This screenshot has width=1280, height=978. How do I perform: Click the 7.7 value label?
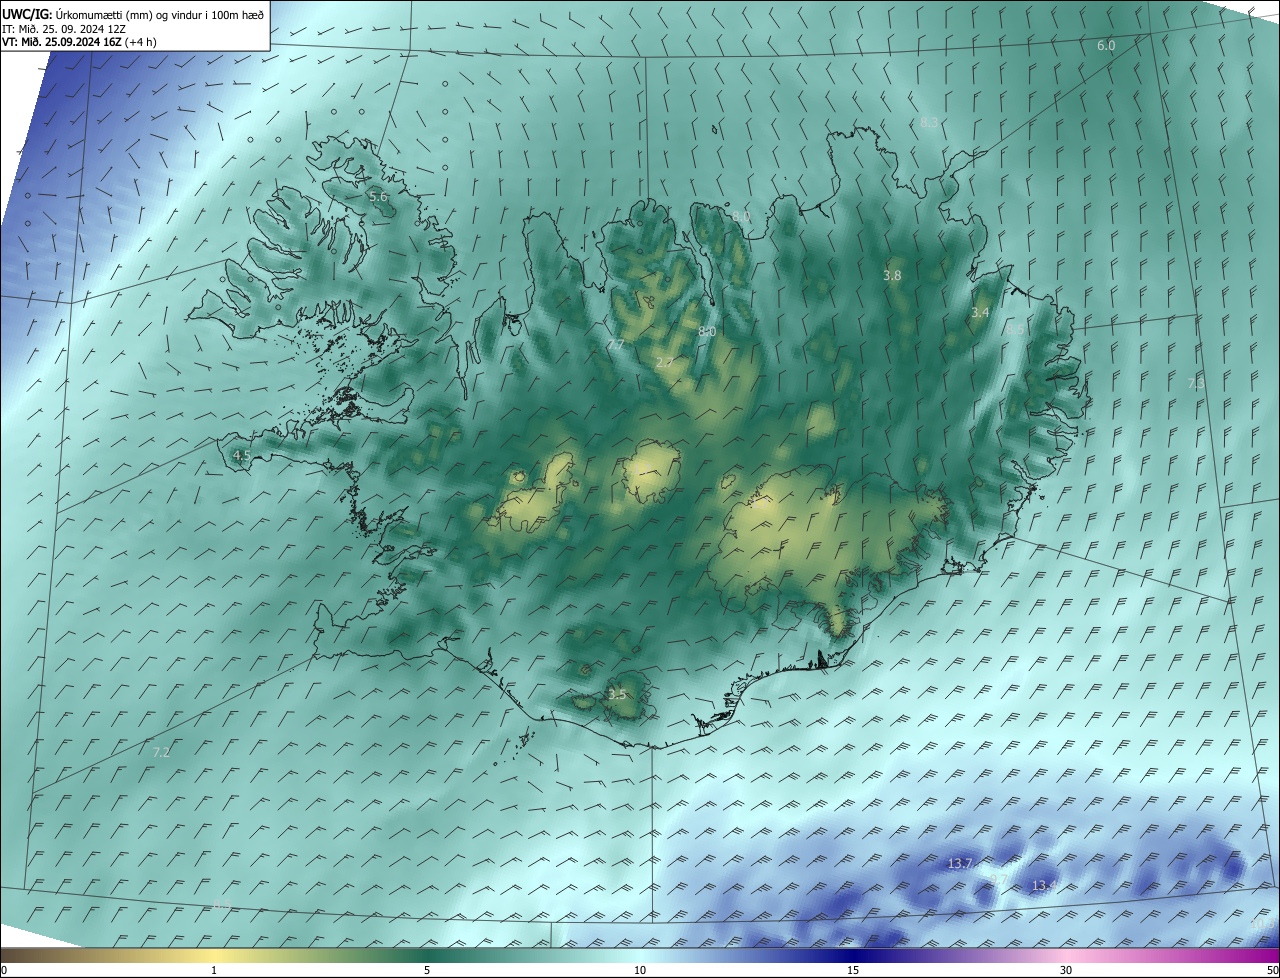click(x=615, y=345)
